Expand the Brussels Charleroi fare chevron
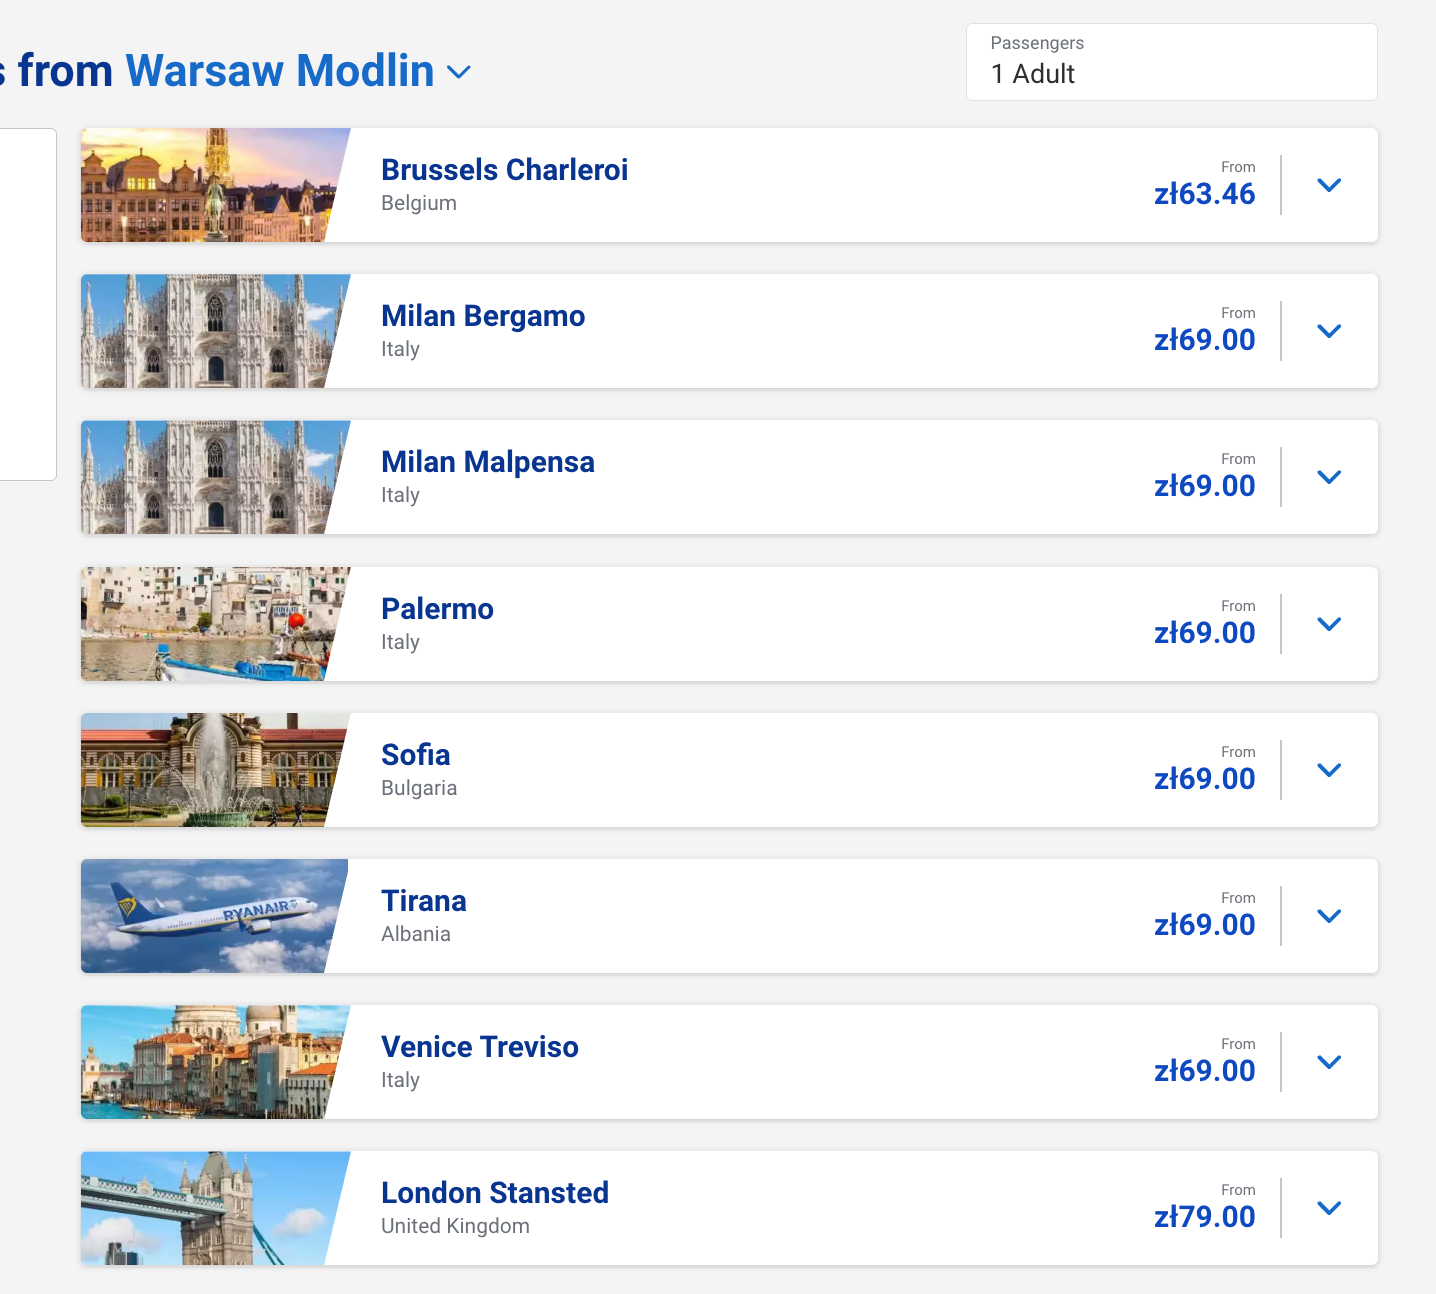Image resolution: width=1436 pixels, height=1294 pixels. (1329, 185)
